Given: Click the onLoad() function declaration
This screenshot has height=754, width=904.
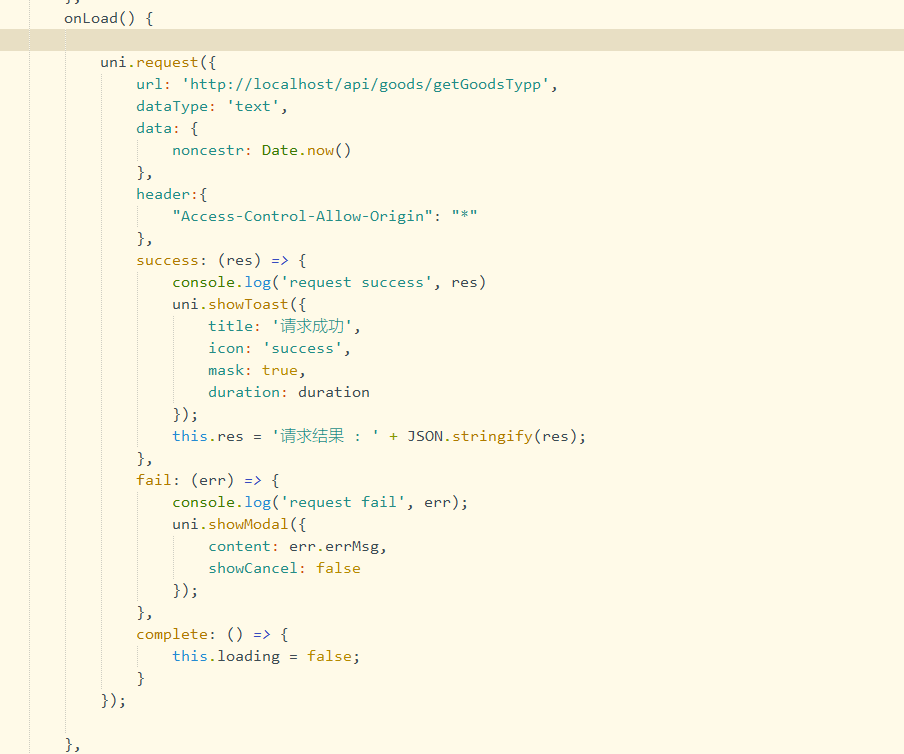Looking at the screenshot, I should coord(108,18).
